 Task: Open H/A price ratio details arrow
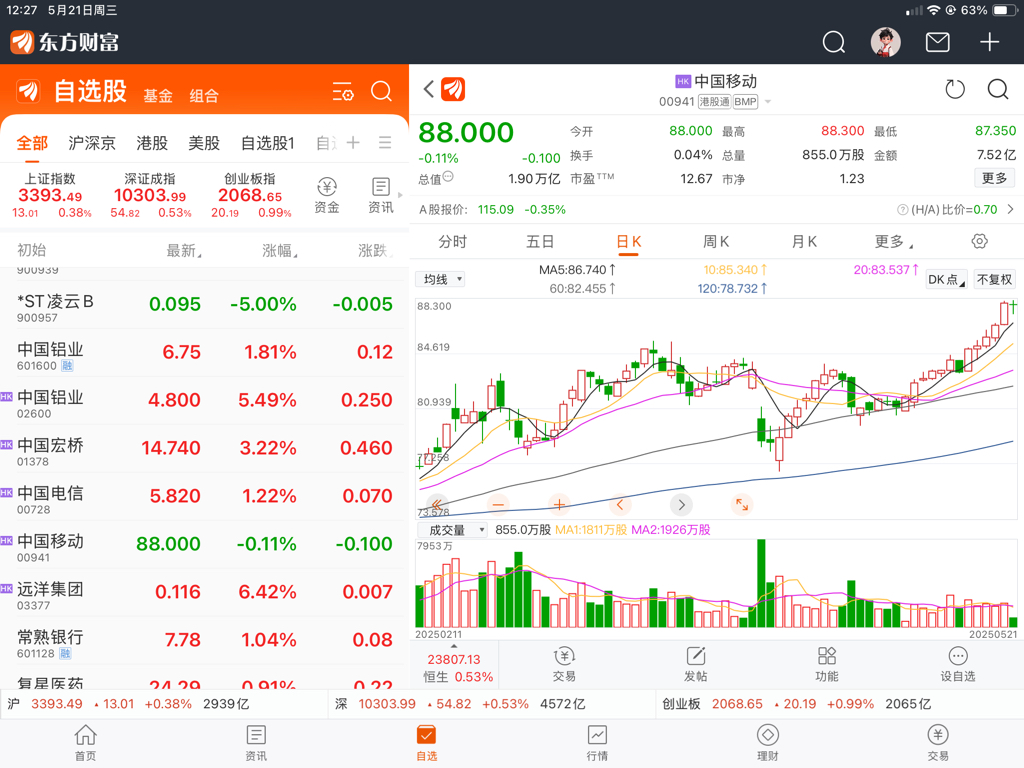tap(1010, 210)
